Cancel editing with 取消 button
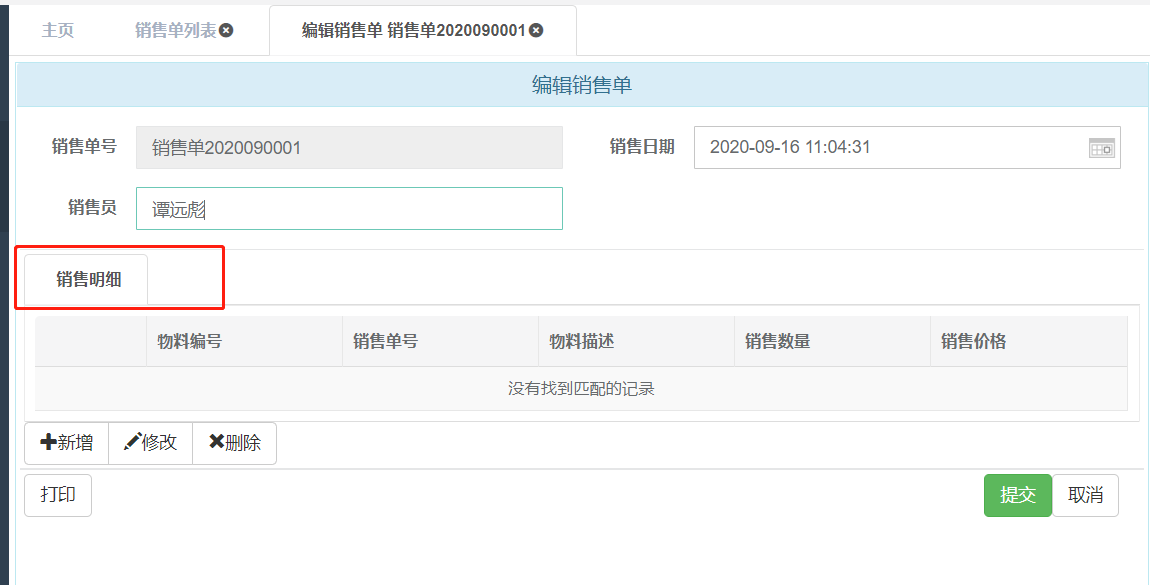 click(1085, 495)
